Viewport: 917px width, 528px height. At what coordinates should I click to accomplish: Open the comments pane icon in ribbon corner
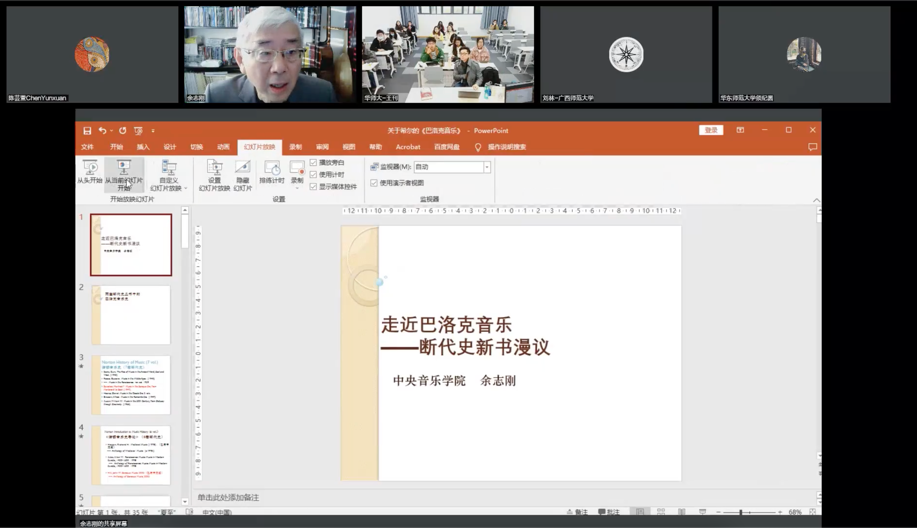812,147
